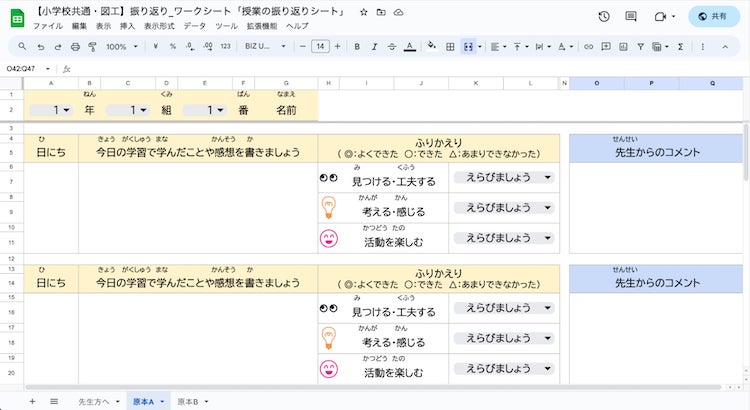Click the print icon in toolbar
Screen dimensions: 750x410
[x=72, y=47]
